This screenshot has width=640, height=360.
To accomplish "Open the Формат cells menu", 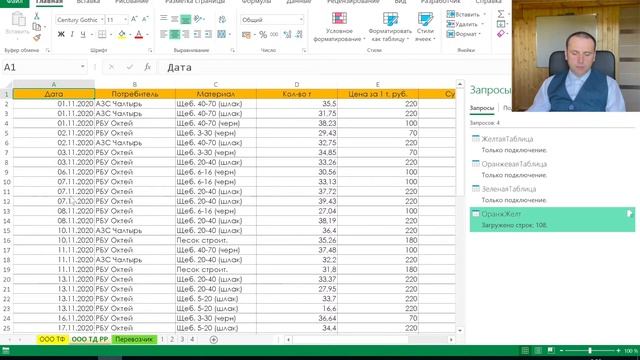I will [464, 34].
